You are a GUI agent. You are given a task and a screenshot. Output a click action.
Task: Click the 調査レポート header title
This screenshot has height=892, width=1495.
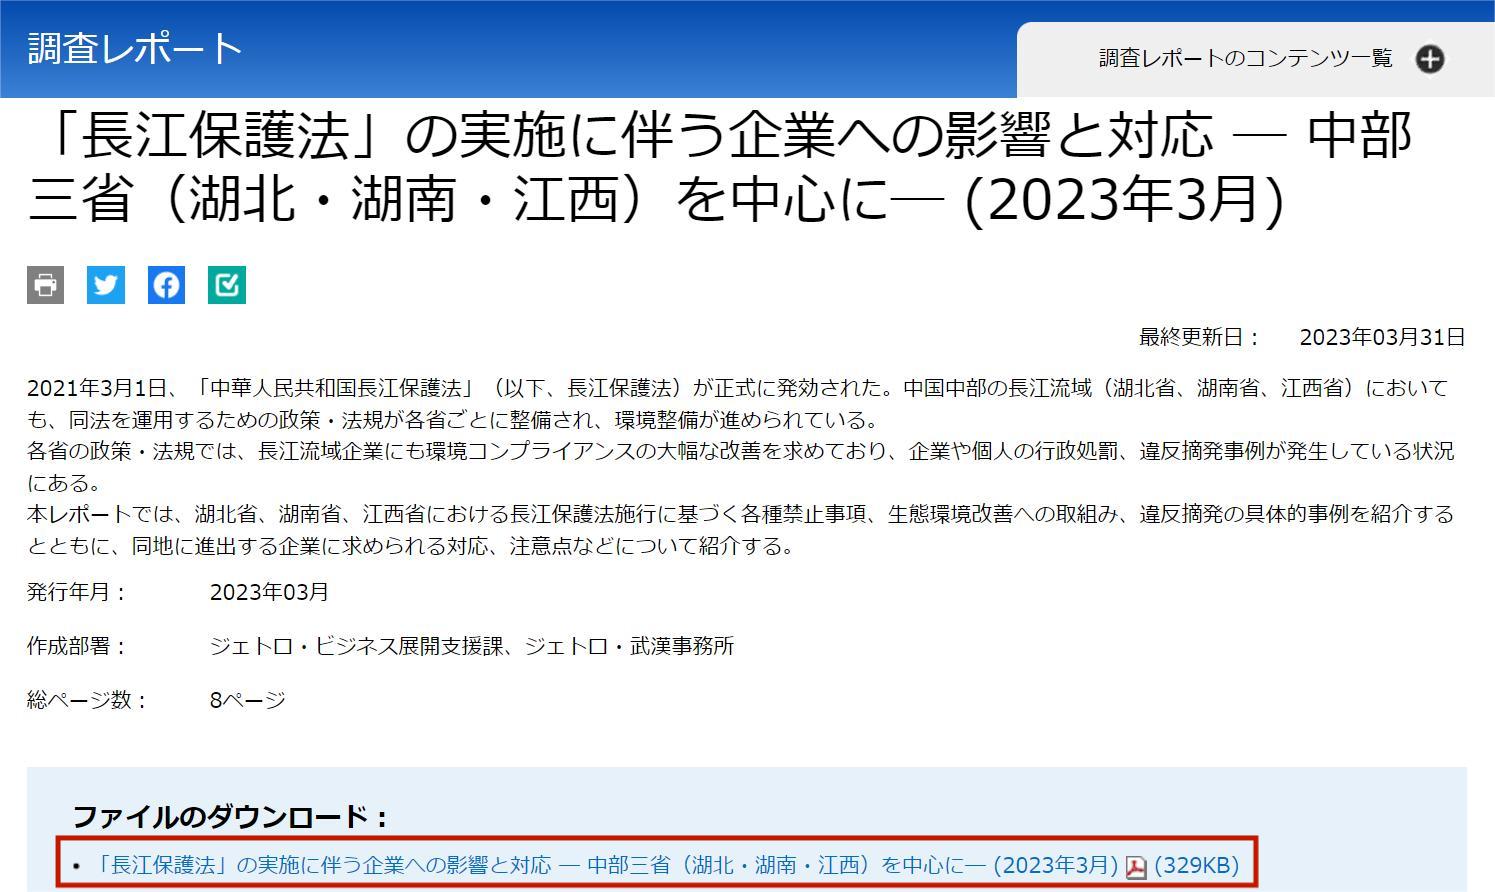click(x=135, y=48)
